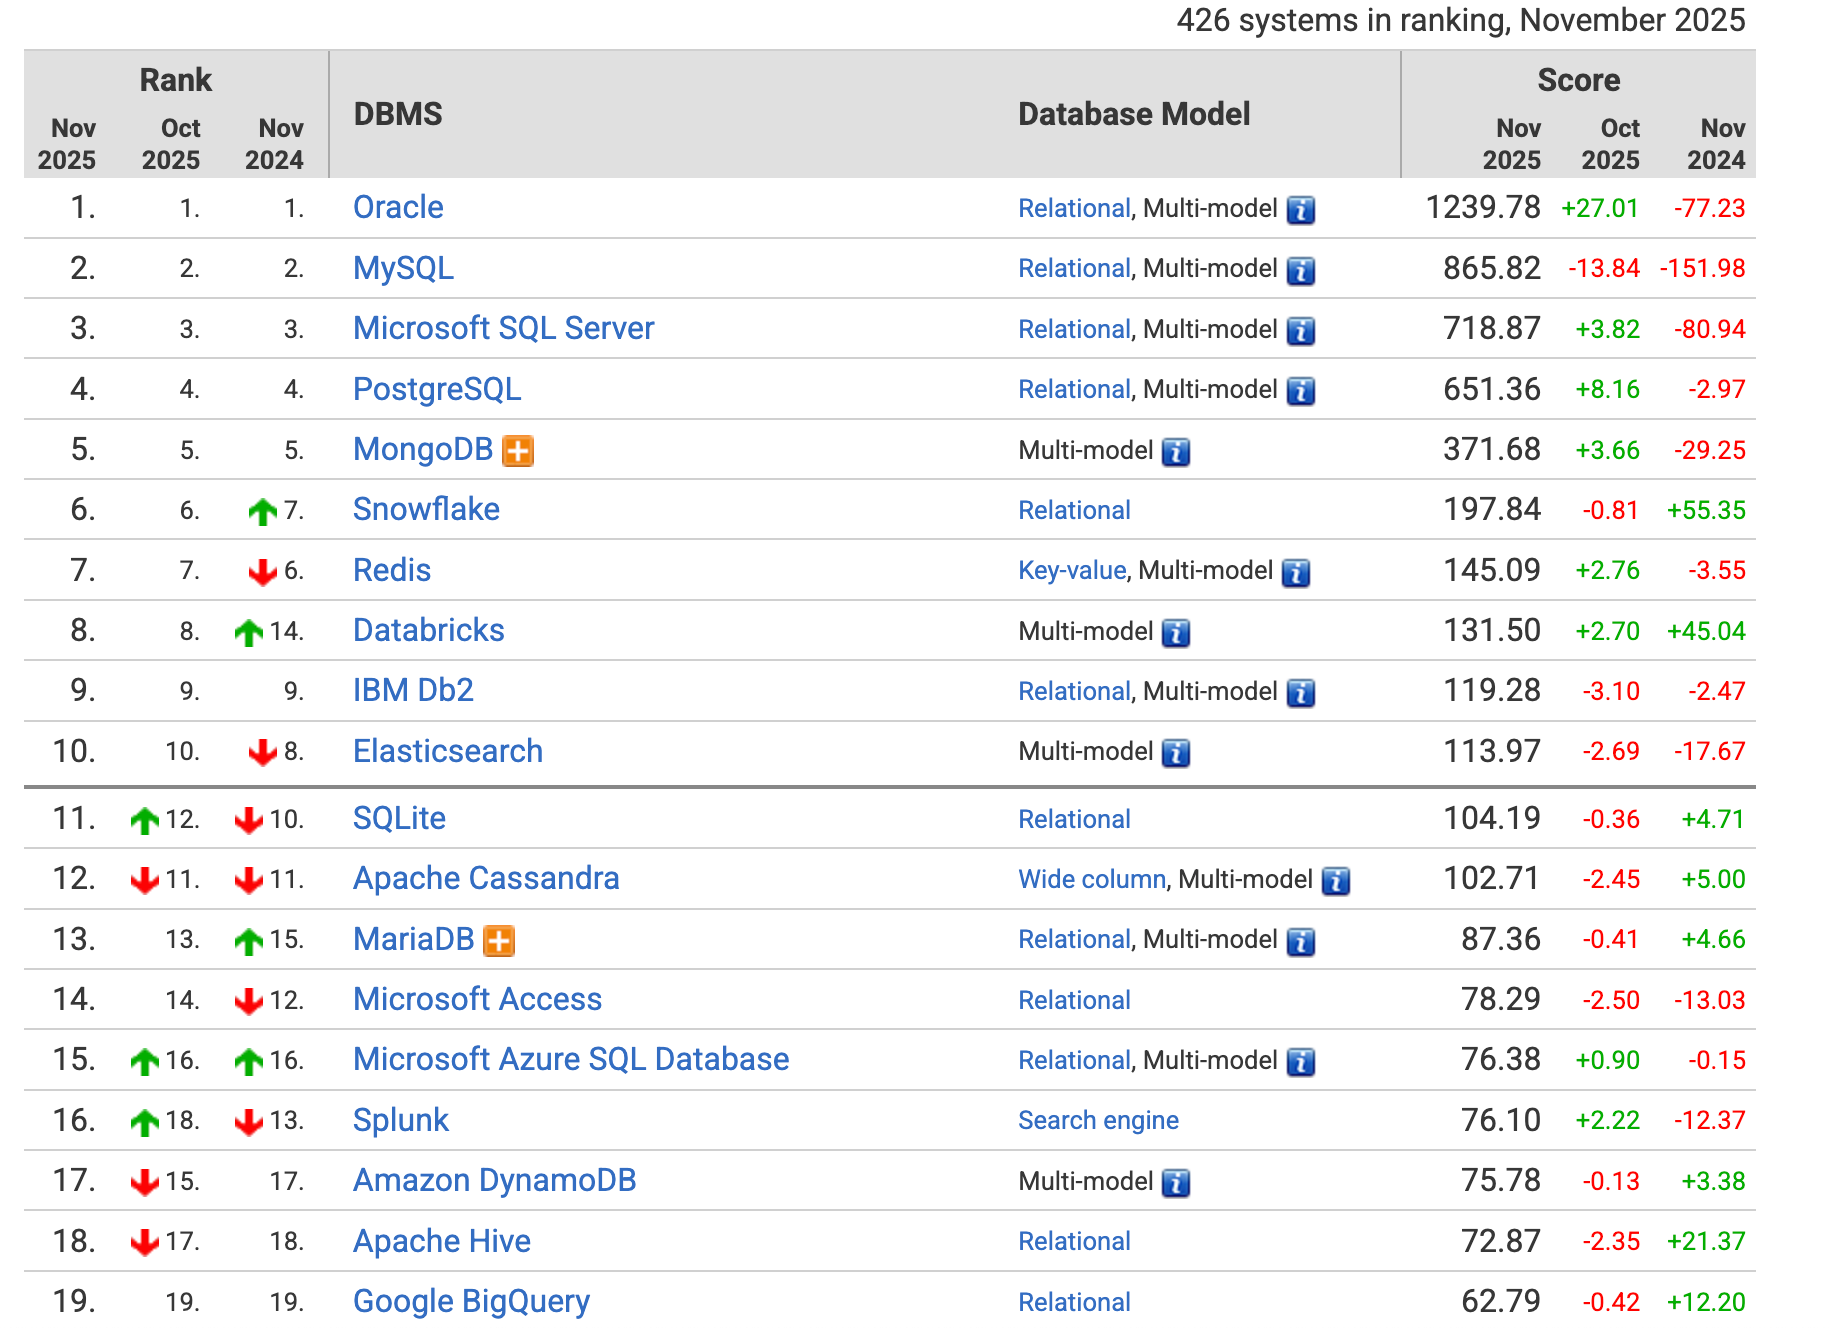Image resolution: width=1832 pixels, height=1328 pixels.
Task: Open the Google BigQuery link
Action: tap(471, 1301)
